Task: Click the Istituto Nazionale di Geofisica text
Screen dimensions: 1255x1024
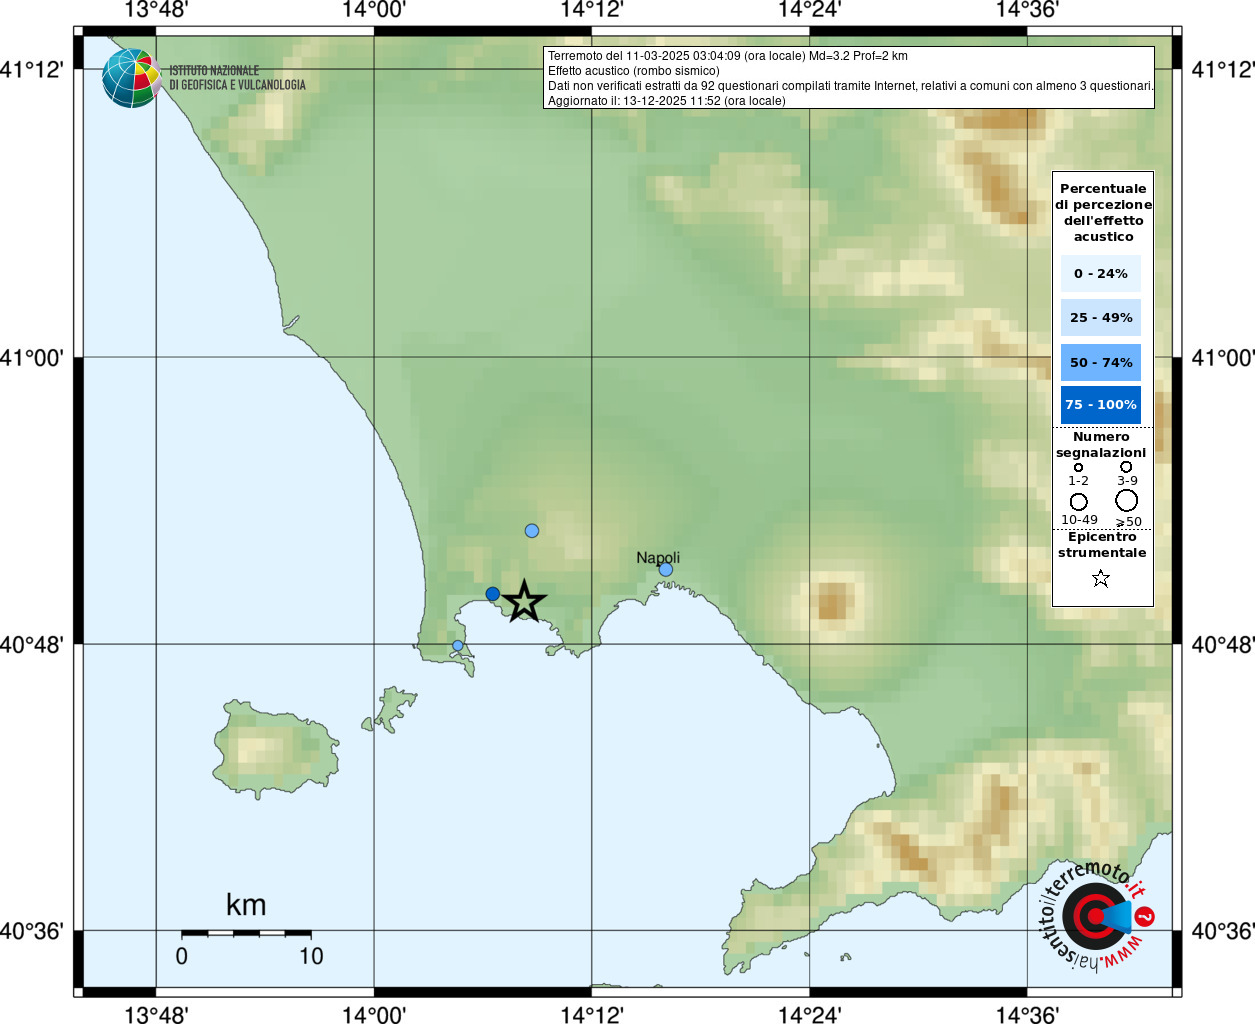Action: point(237,78)
